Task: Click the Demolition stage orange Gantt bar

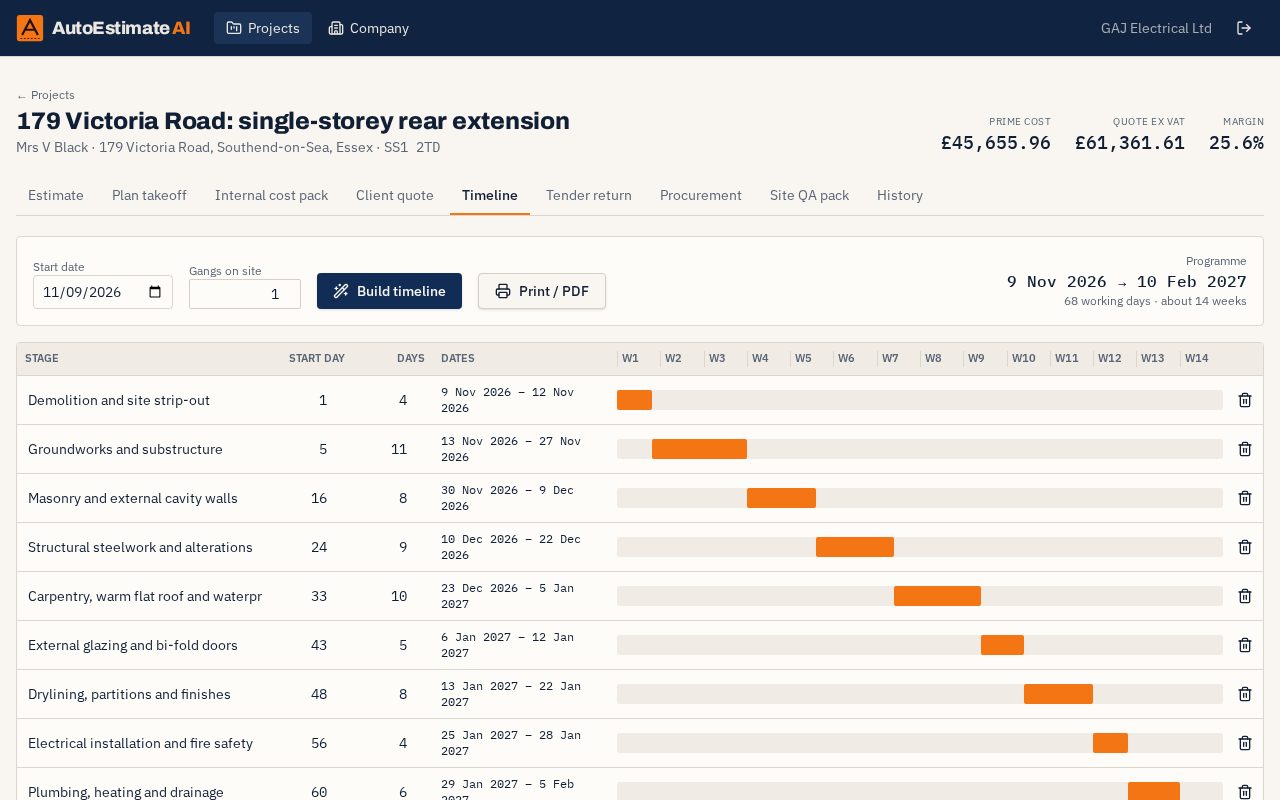Action: 634,400
